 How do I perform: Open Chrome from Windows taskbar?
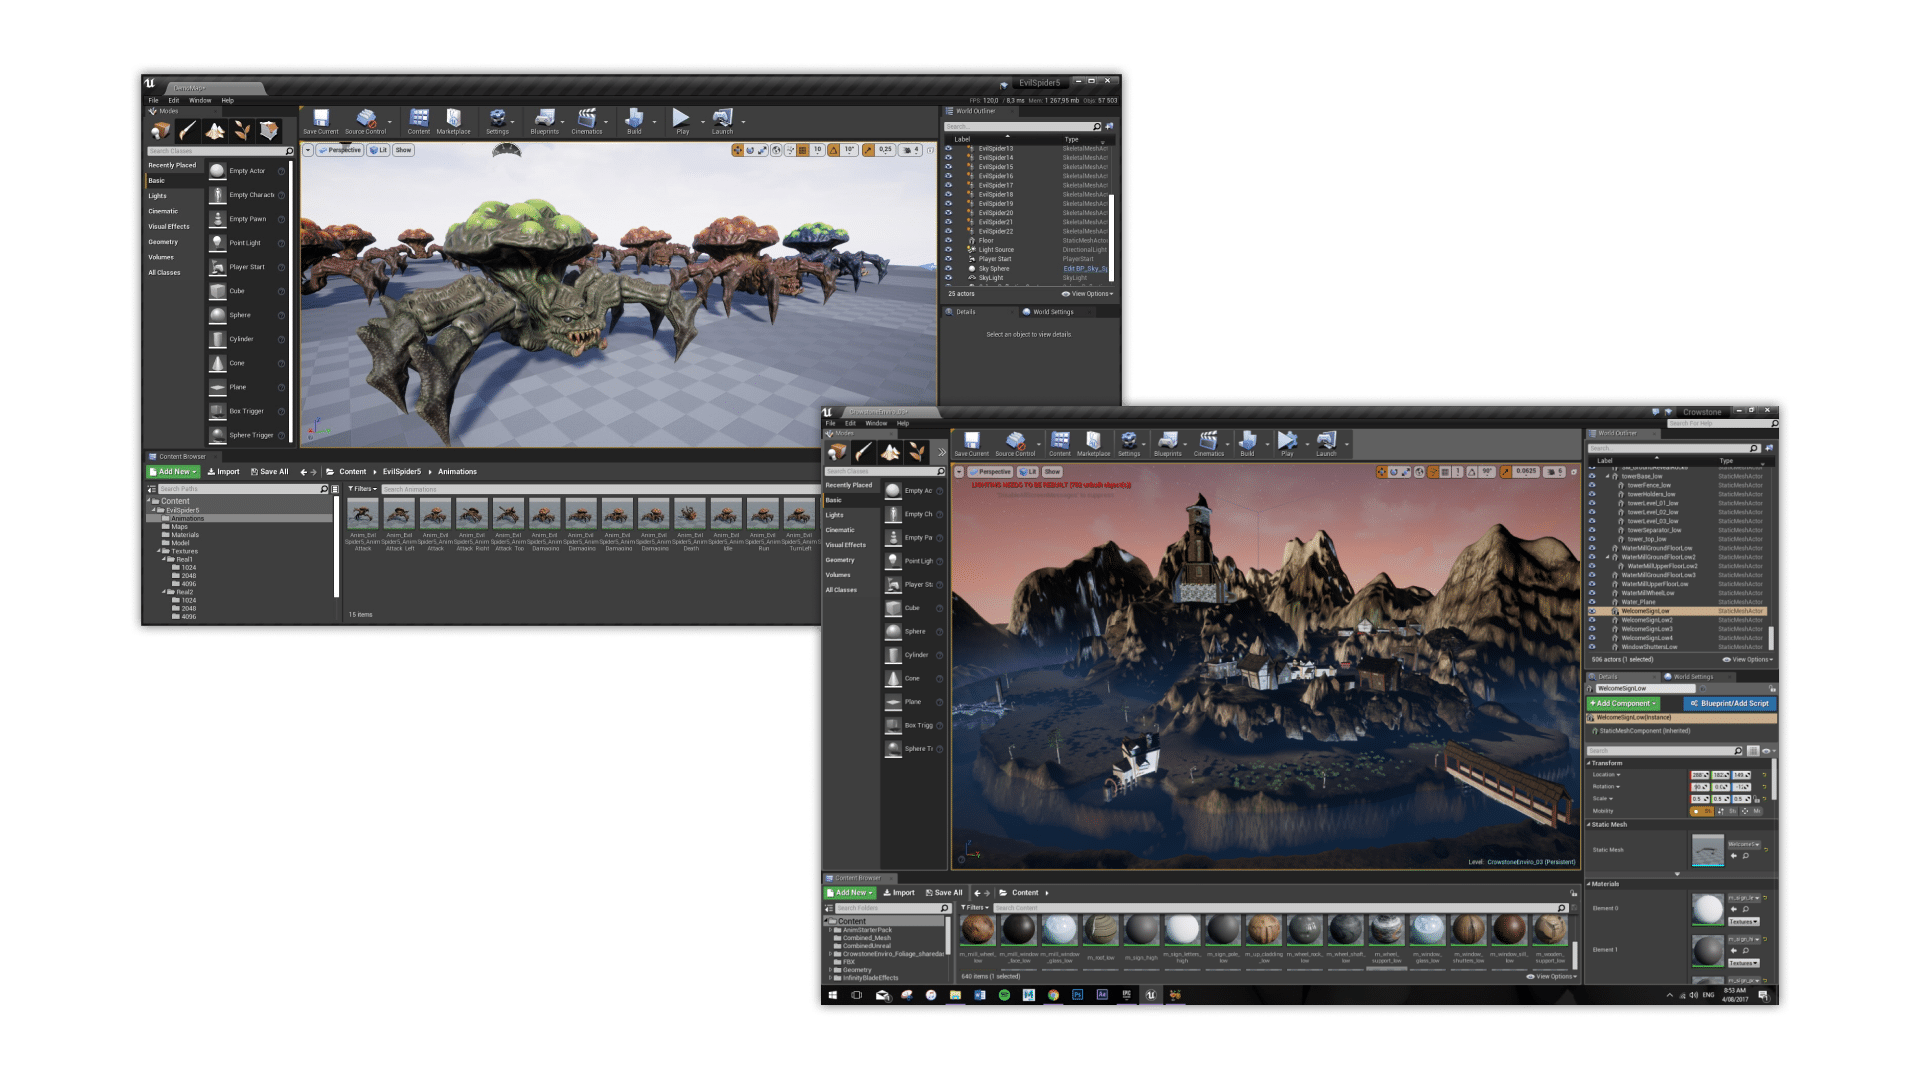click(x=1053, y=995)
